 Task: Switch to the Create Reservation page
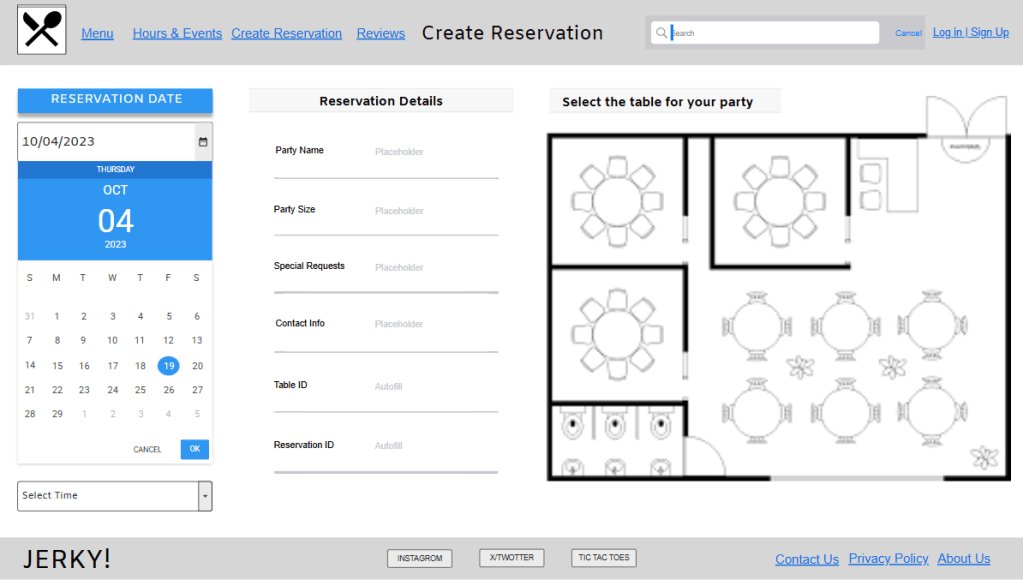click(x=286, y=33)
